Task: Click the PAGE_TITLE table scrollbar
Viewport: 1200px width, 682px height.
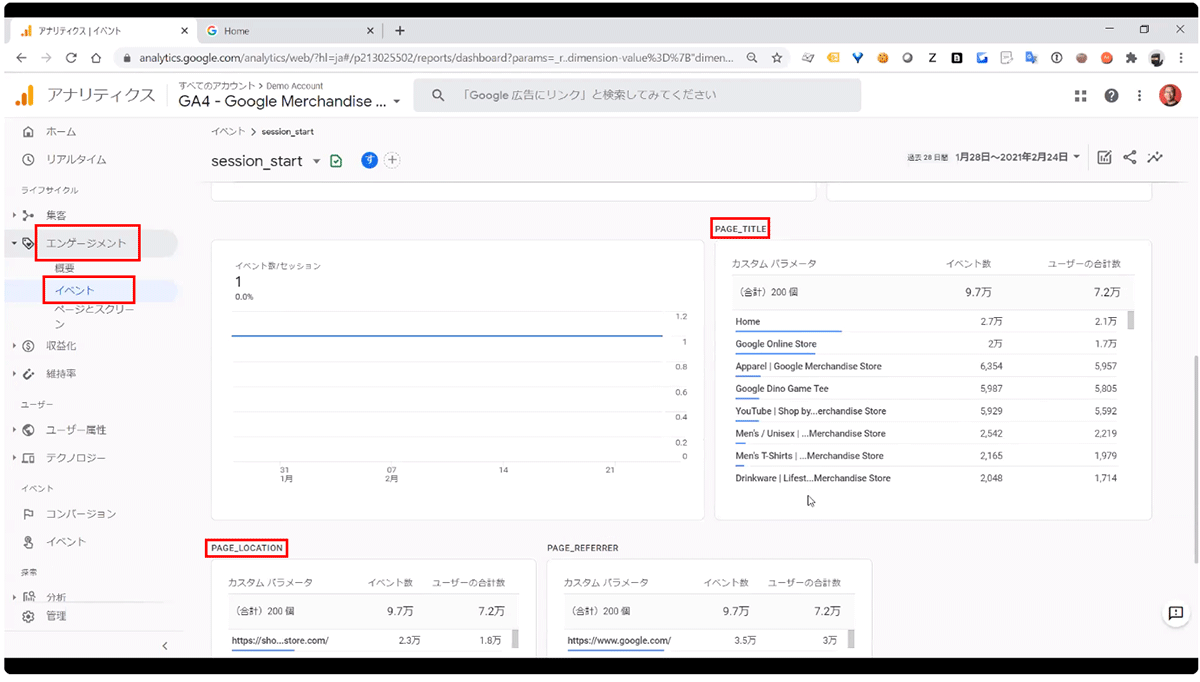Action: 1132,320
